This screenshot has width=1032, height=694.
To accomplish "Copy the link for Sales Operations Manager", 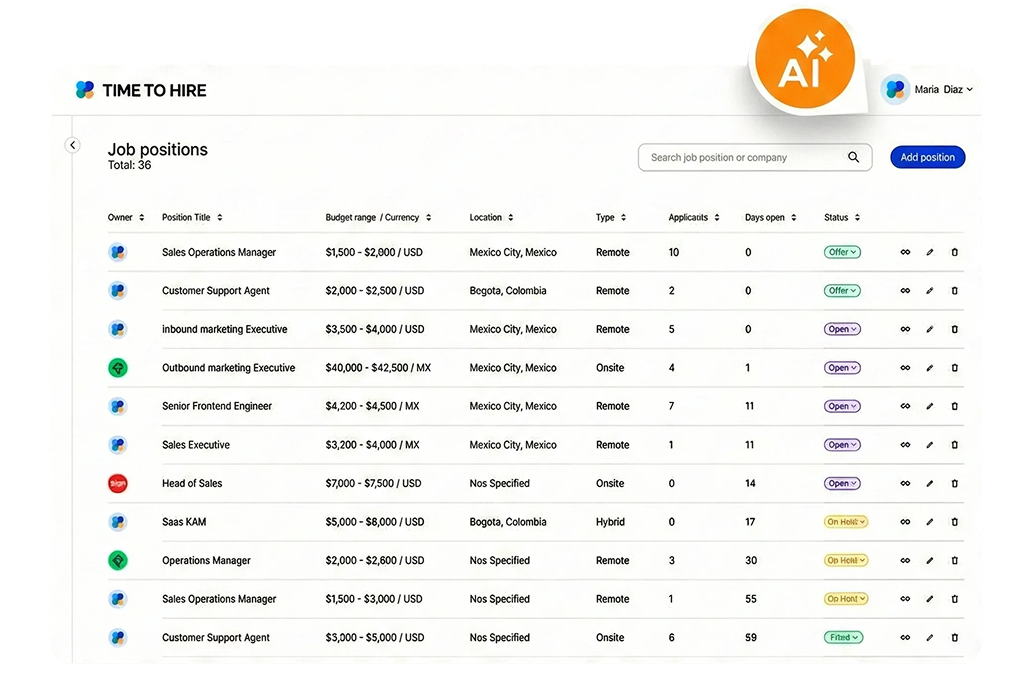I will click(905, 252).
